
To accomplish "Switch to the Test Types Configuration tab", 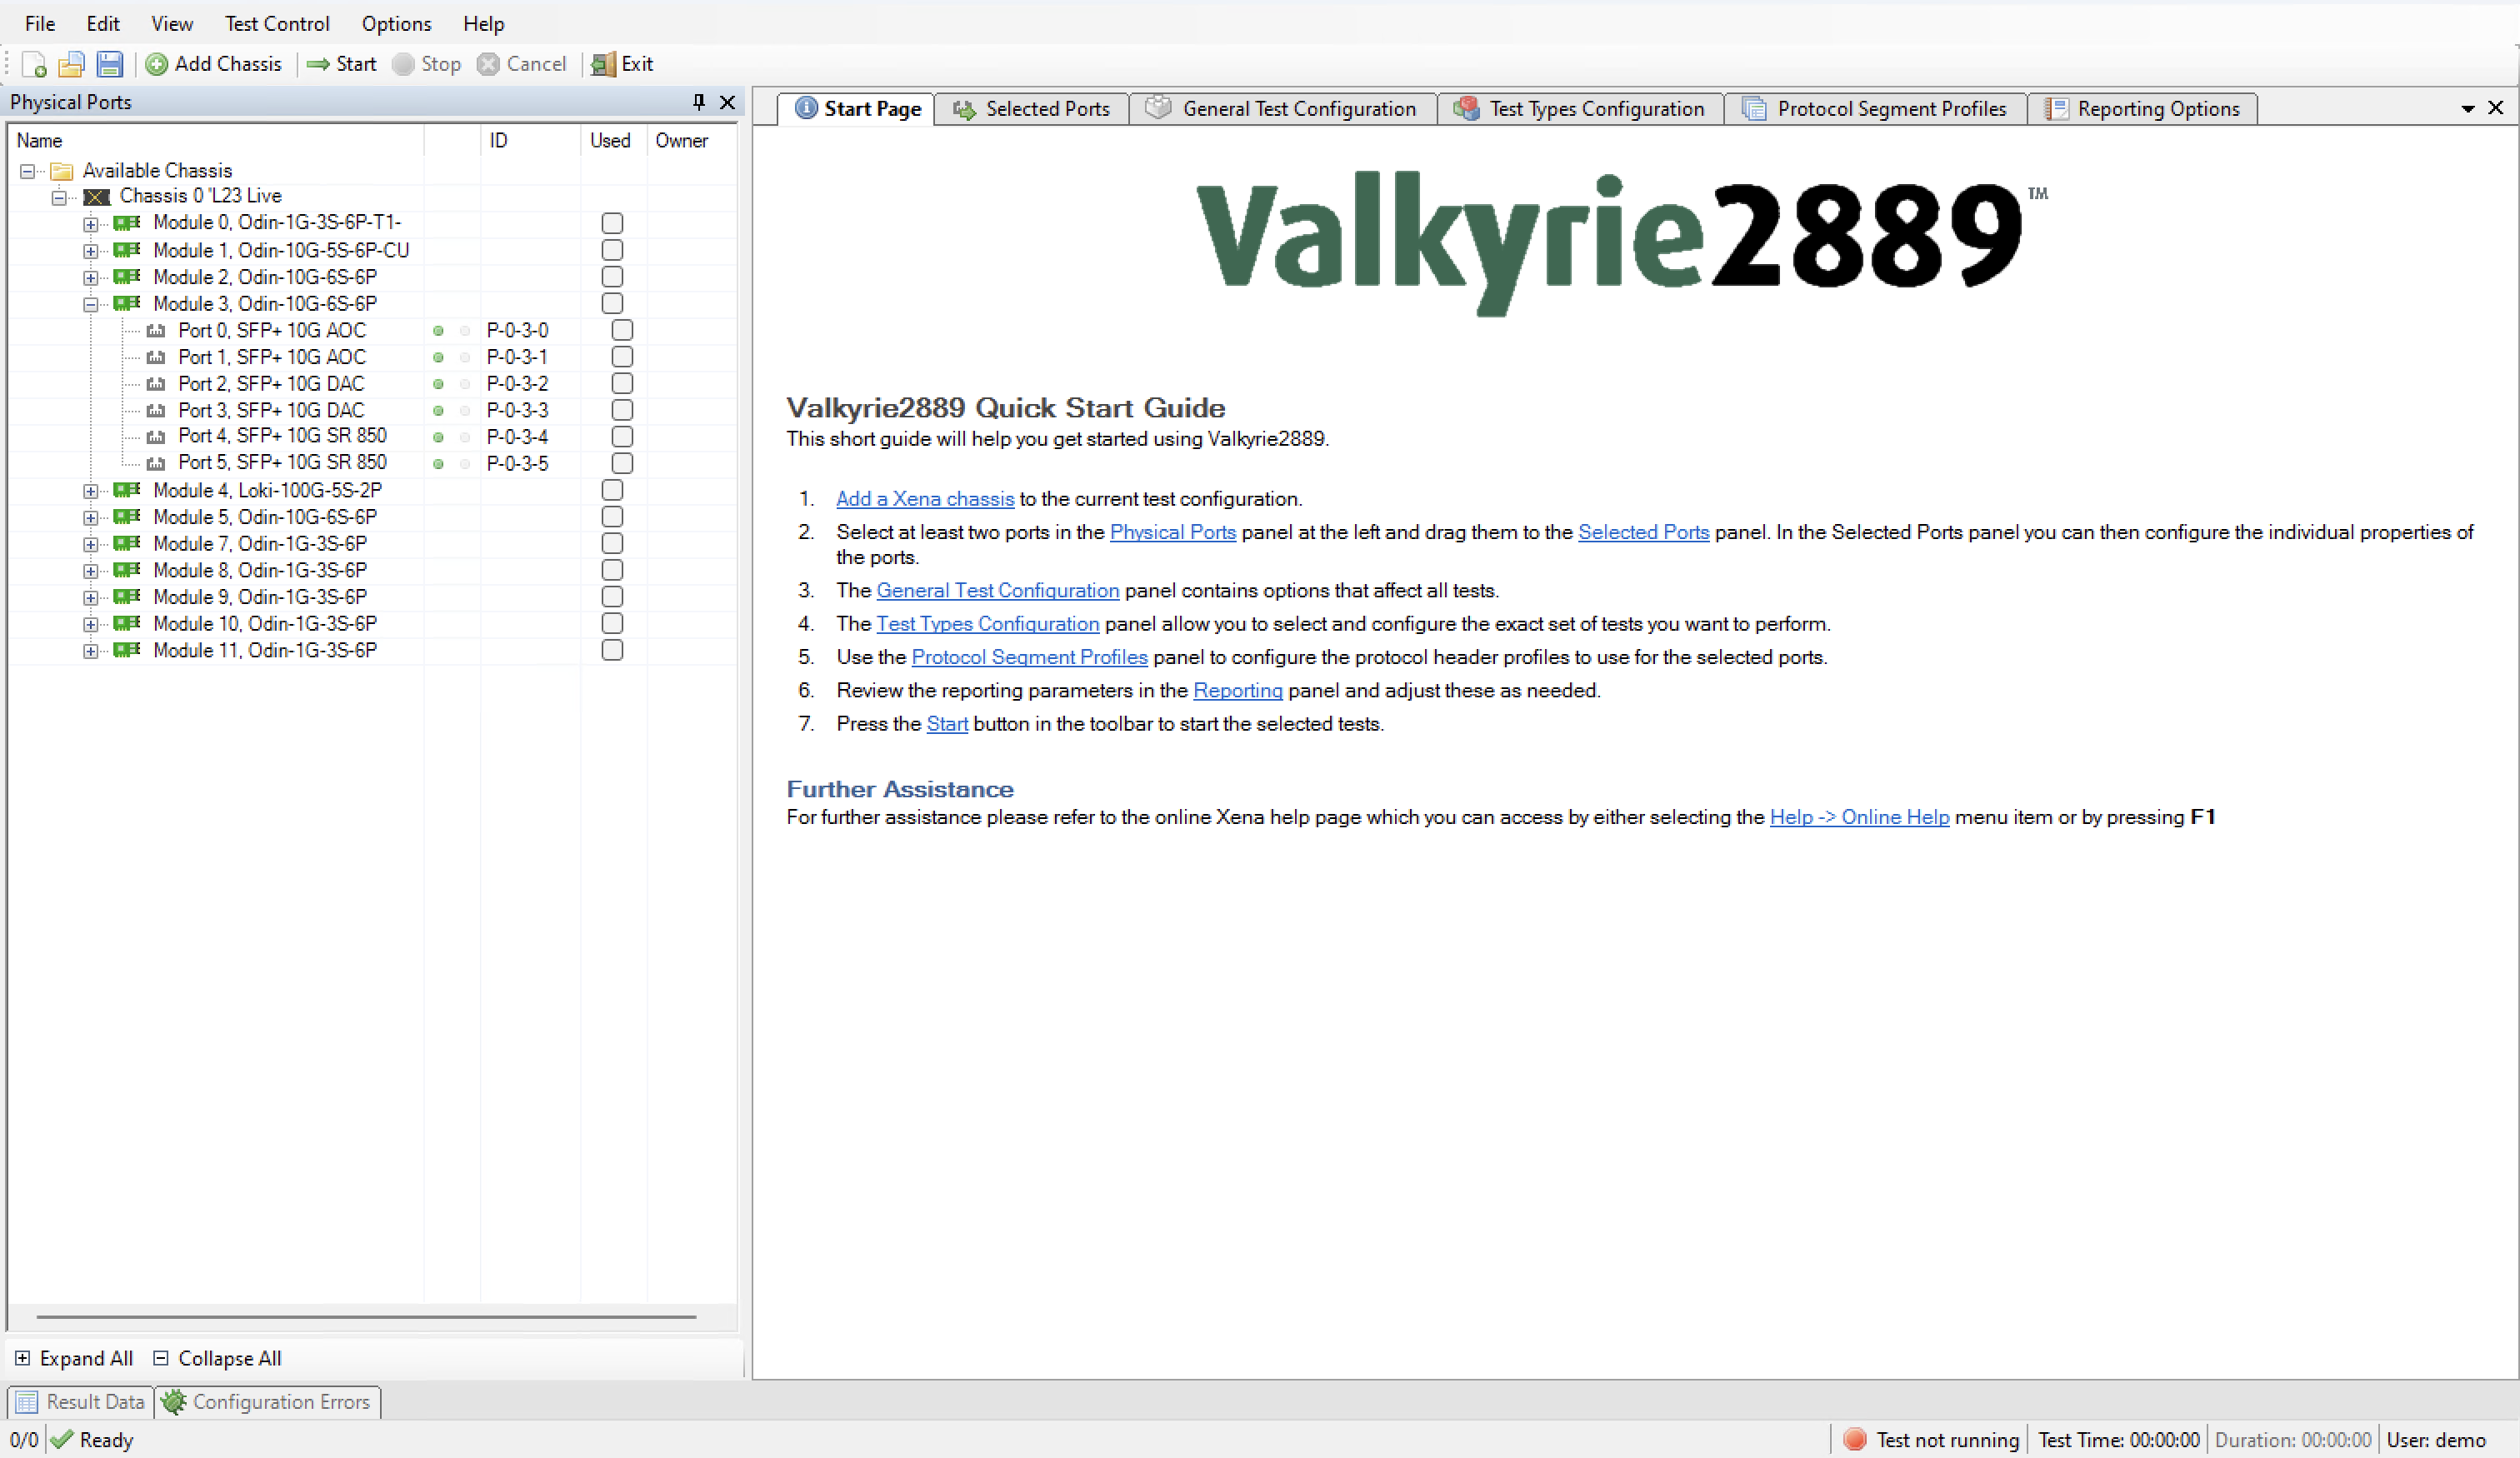I will tap(1580, 109).
